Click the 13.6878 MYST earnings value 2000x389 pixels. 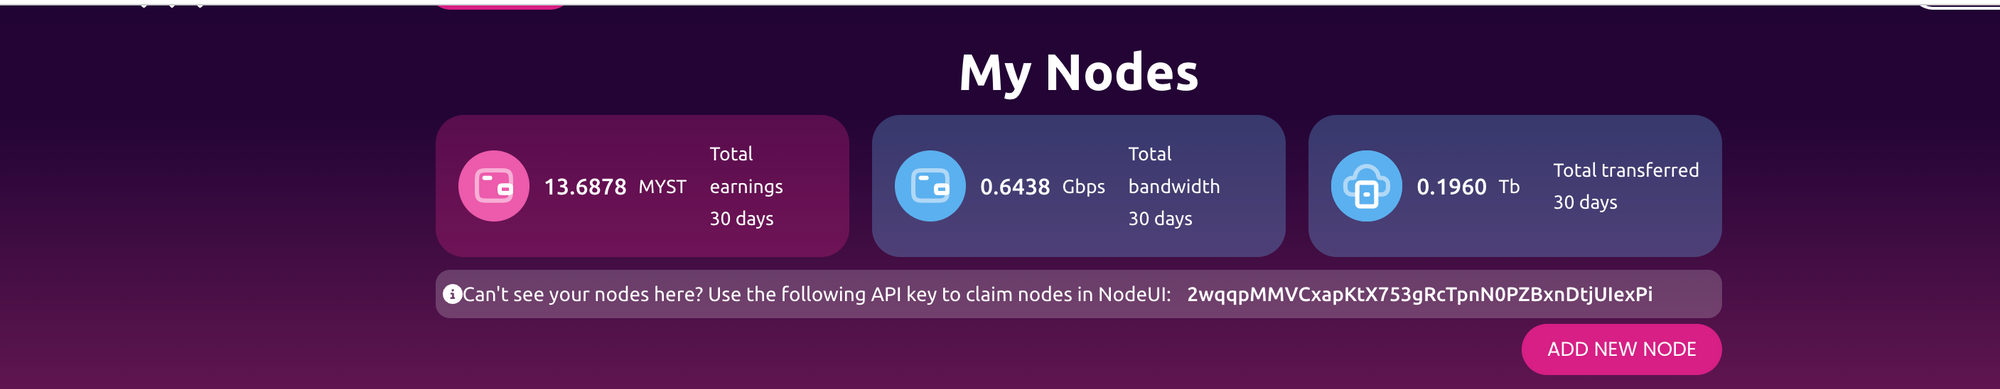point(585,187)
